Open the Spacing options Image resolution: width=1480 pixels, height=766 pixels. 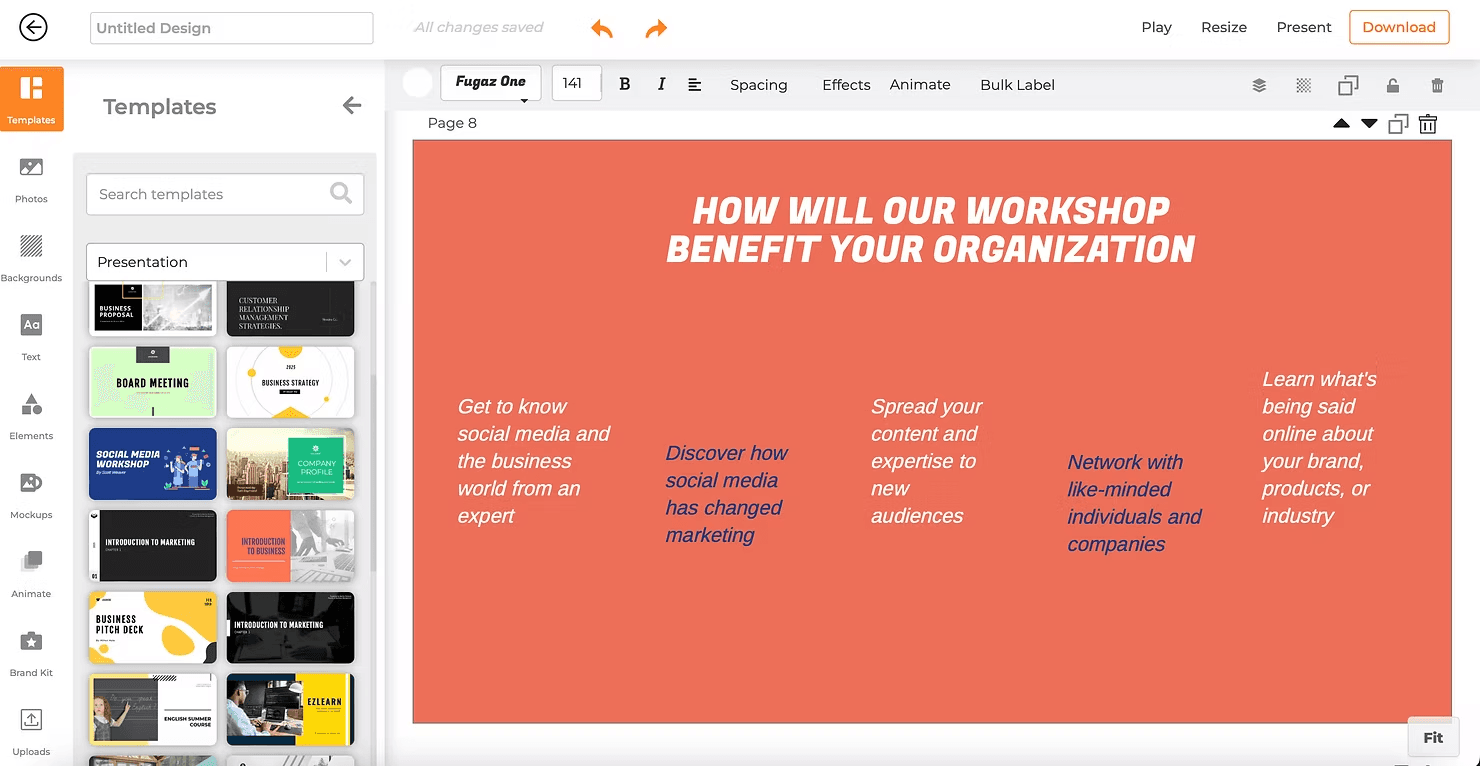759,85
